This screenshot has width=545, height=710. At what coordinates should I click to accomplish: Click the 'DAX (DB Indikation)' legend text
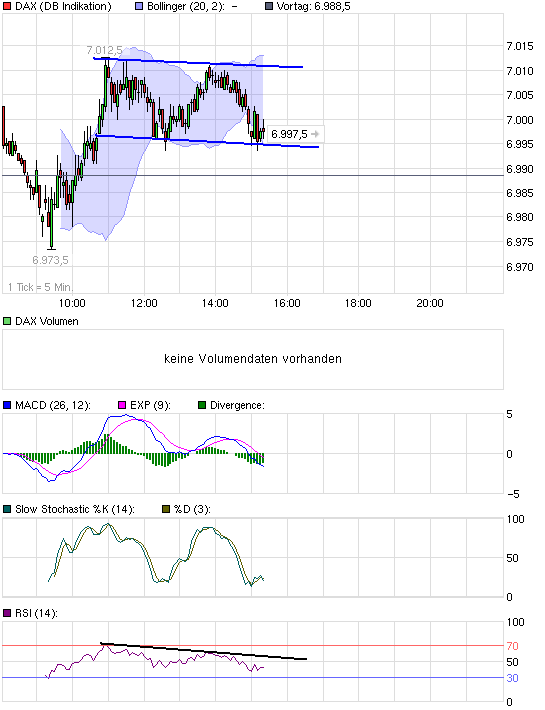tap(63, 6)
